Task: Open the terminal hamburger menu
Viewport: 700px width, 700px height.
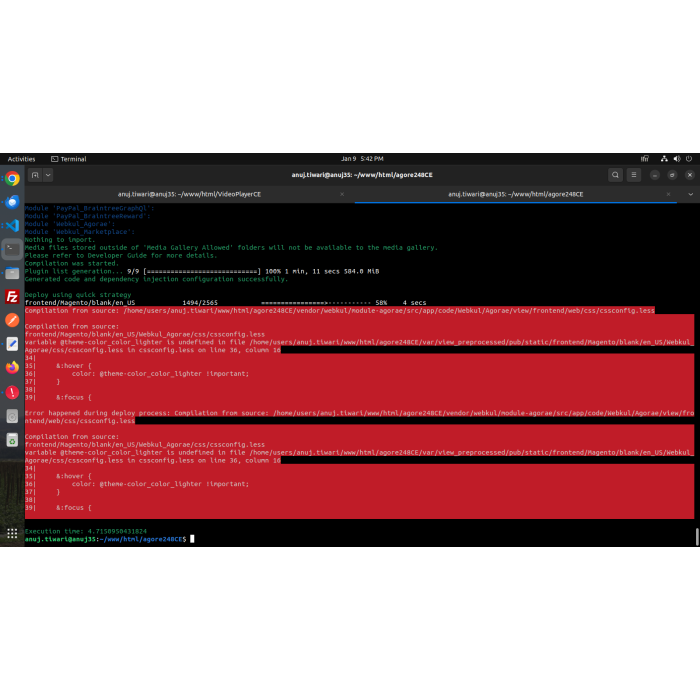Action: pyautogui.click(x=637, y=175)
